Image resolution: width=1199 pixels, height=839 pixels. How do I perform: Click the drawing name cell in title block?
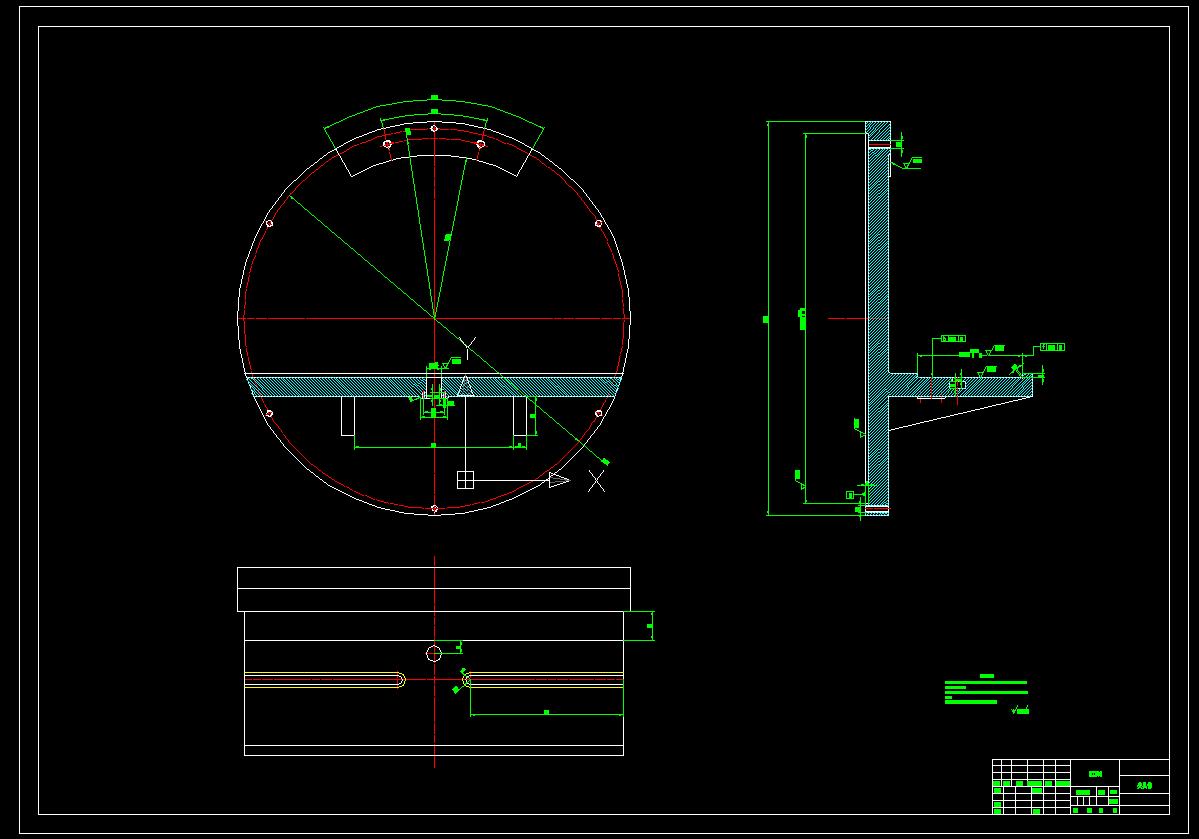tap(1144, 785)
